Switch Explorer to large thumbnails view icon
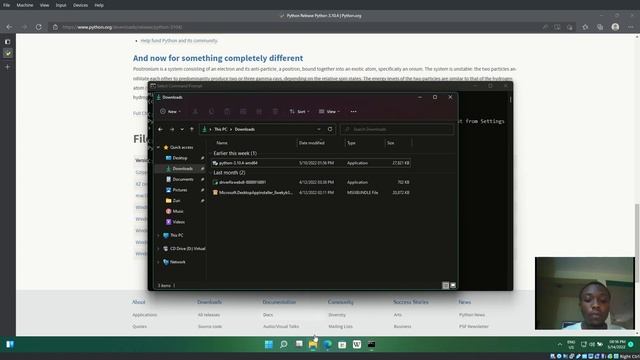The width and height of the screenshot is (640, 360). pos(453,285)
